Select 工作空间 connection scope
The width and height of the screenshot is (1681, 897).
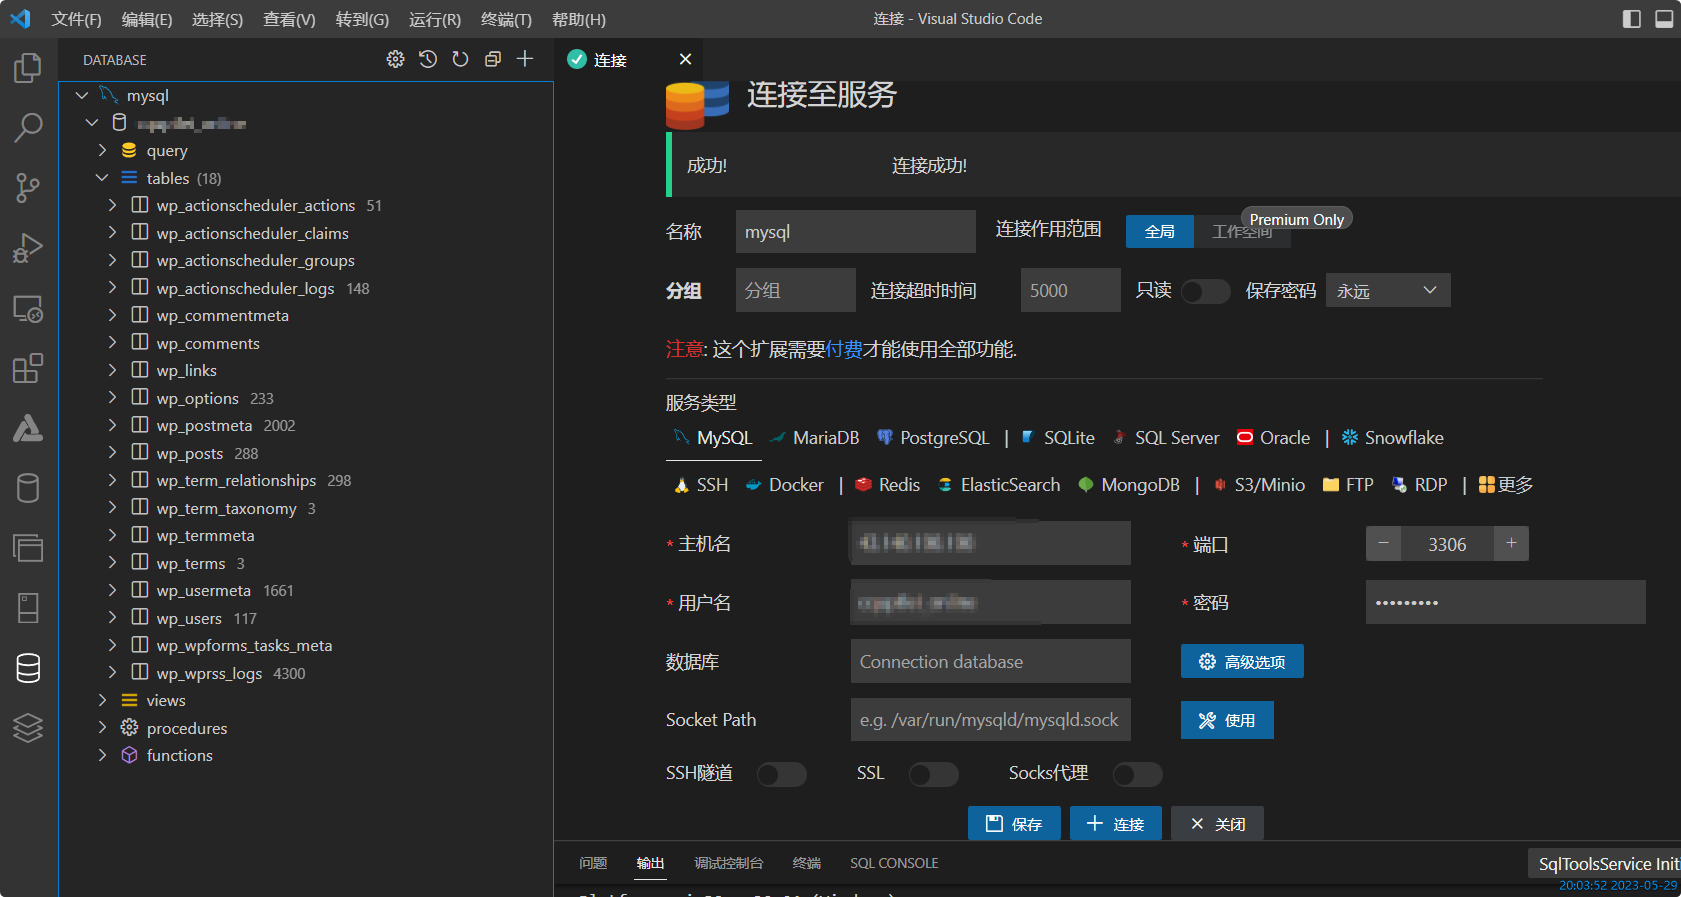1242,231
